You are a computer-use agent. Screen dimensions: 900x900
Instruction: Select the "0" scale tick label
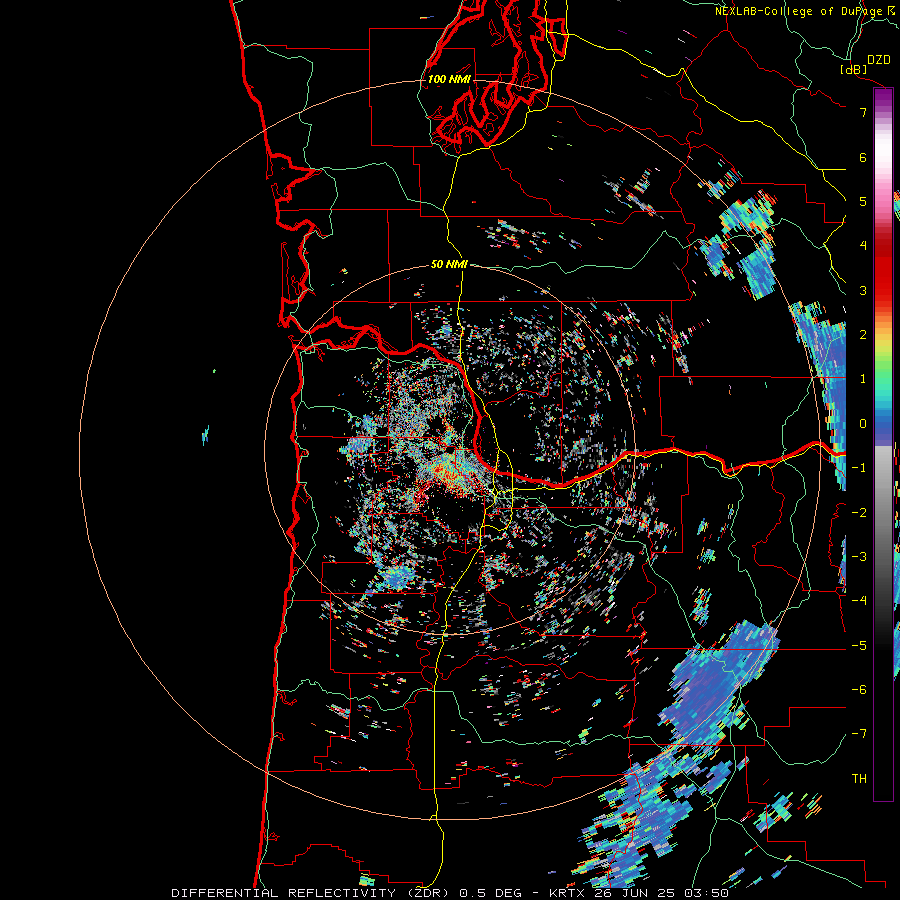[863, 424]
